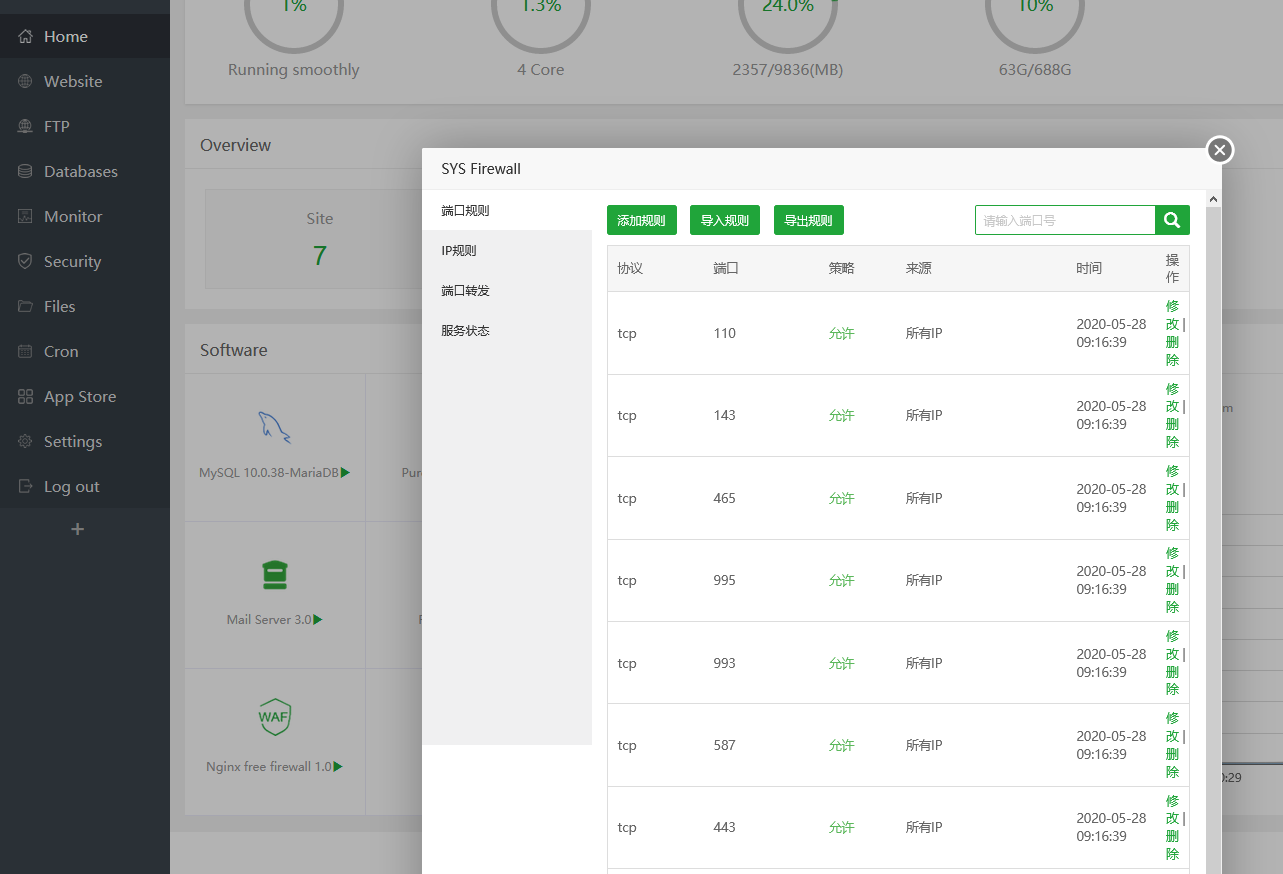Click 删除 for the port 587 rule
The width and height of the screenshot is (1283, 874).
[1173, 763]
